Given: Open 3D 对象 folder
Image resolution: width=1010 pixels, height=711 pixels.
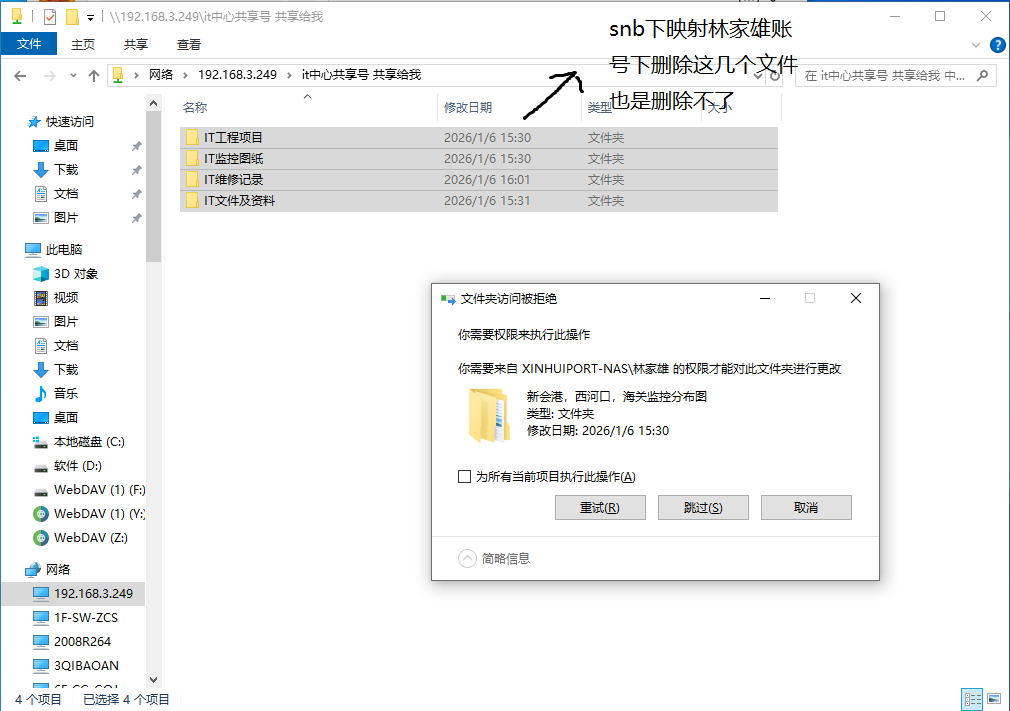Looking at the screenshot, I should [75, 274].
